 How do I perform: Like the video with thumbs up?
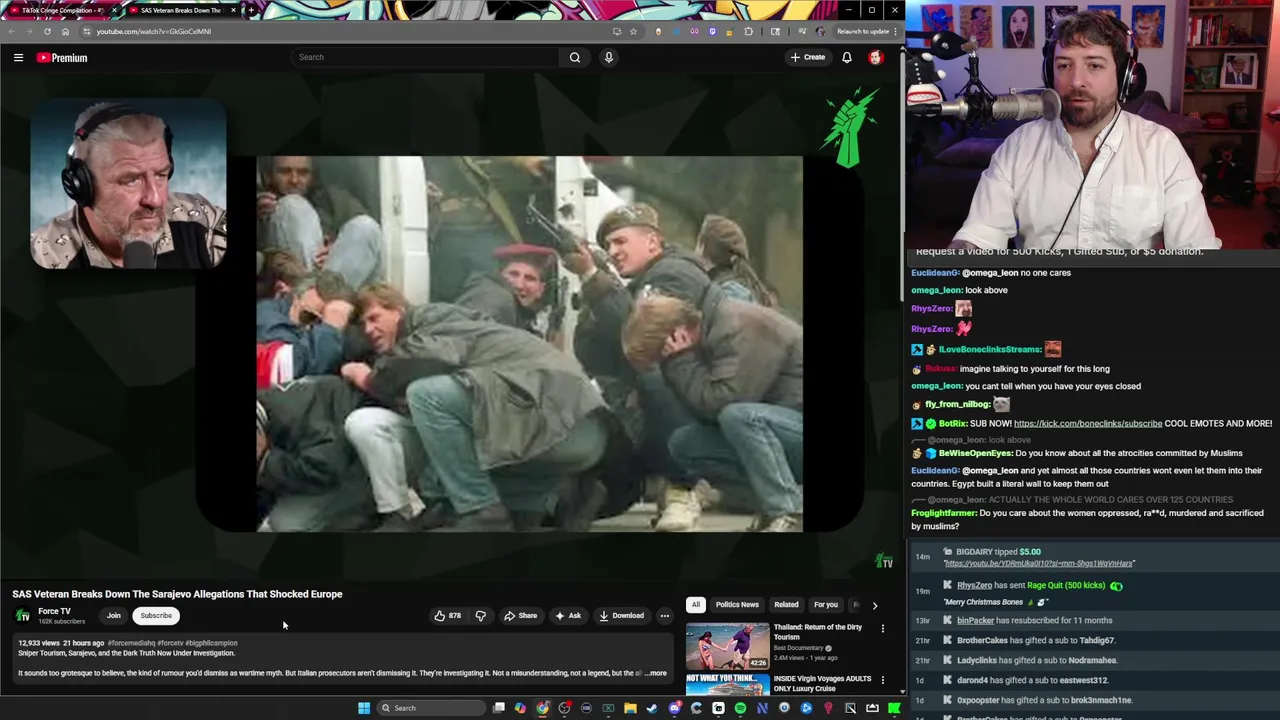point(448,615)
